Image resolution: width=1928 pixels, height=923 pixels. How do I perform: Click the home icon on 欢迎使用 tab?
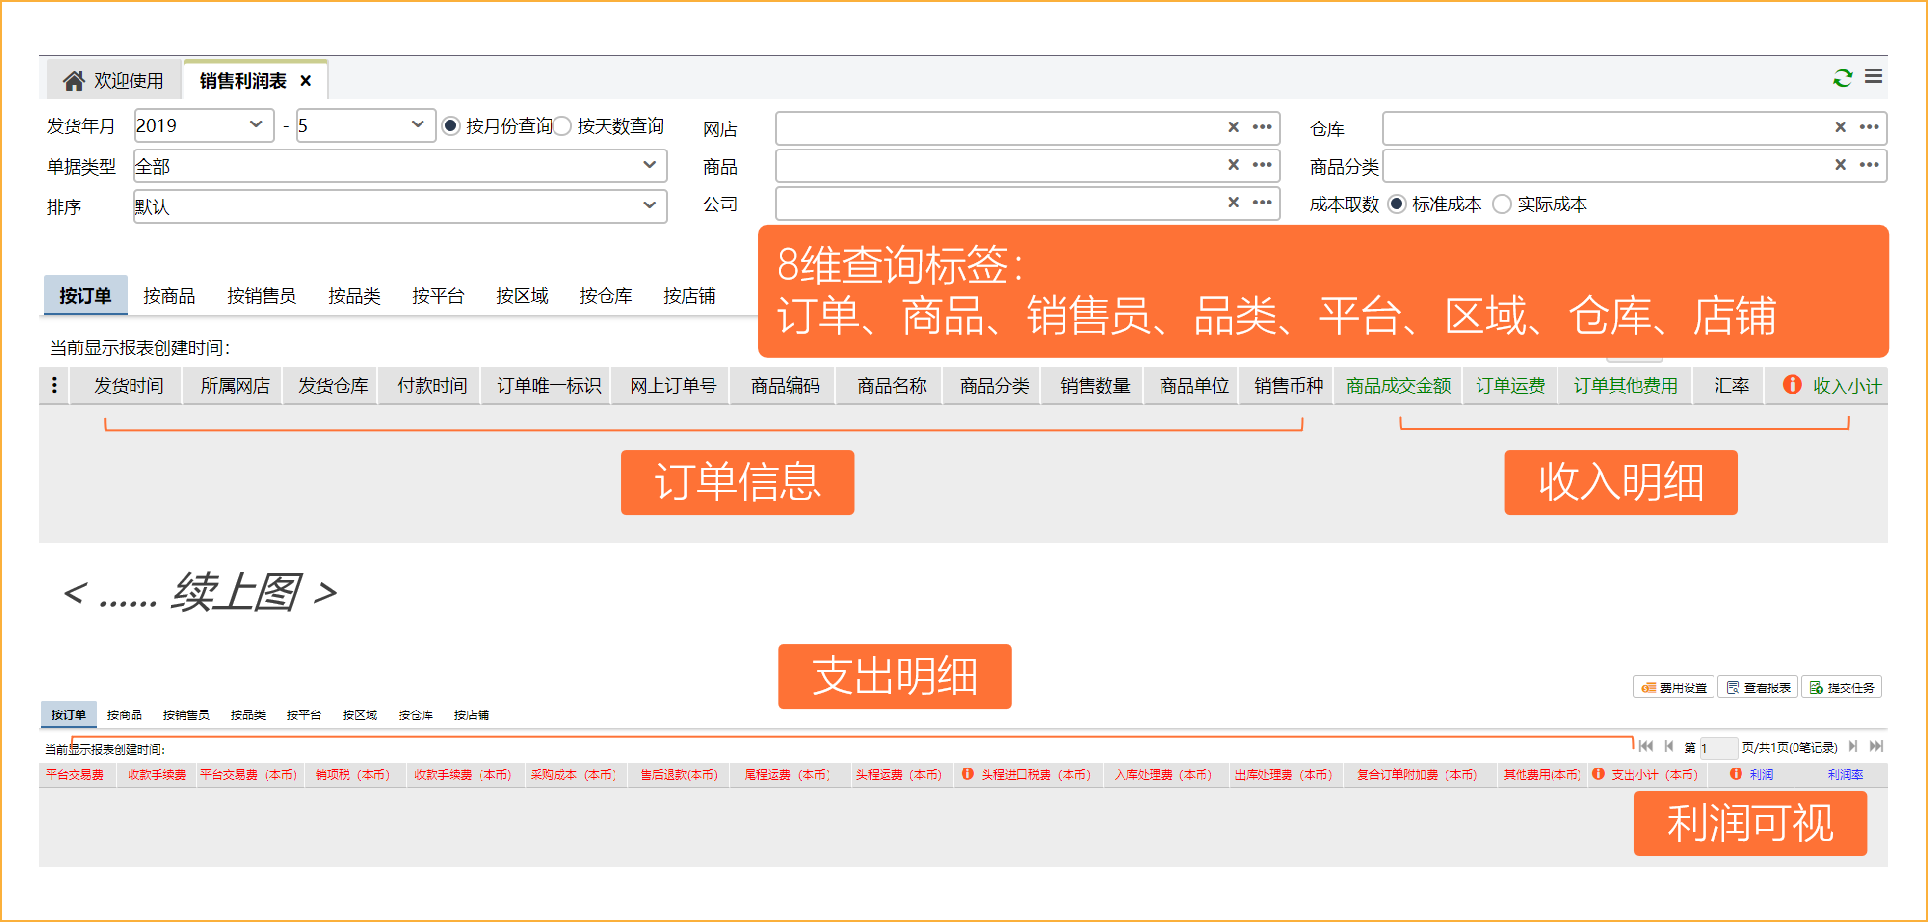point(74,79)
